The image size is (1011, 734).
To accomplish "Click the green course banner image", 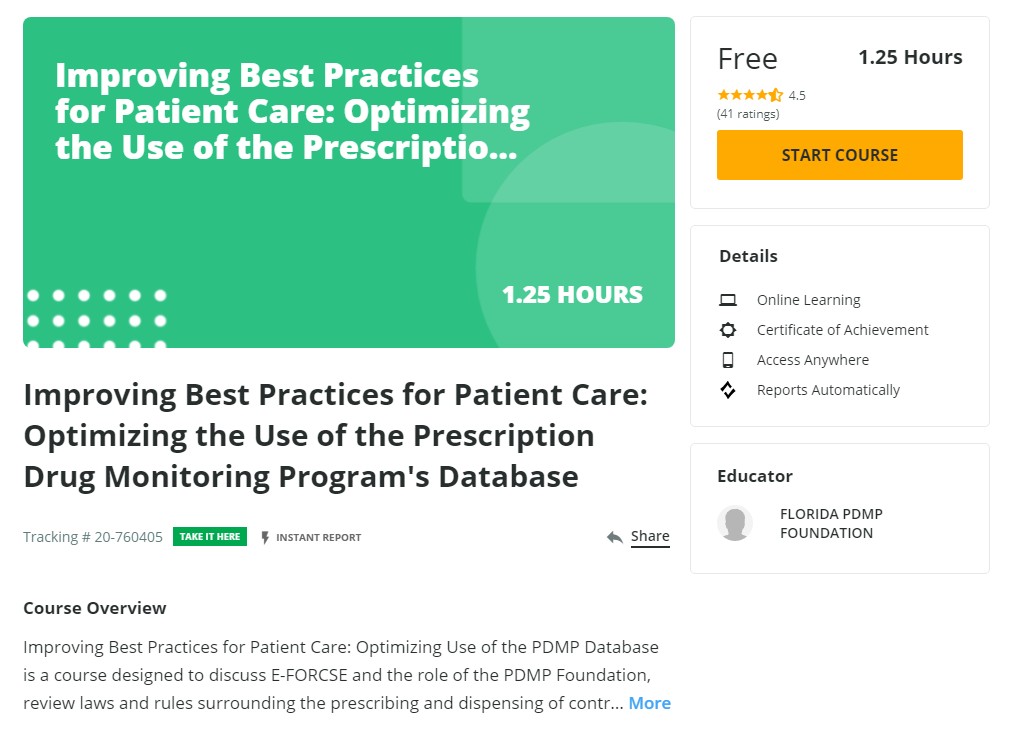I will [348, 182].
